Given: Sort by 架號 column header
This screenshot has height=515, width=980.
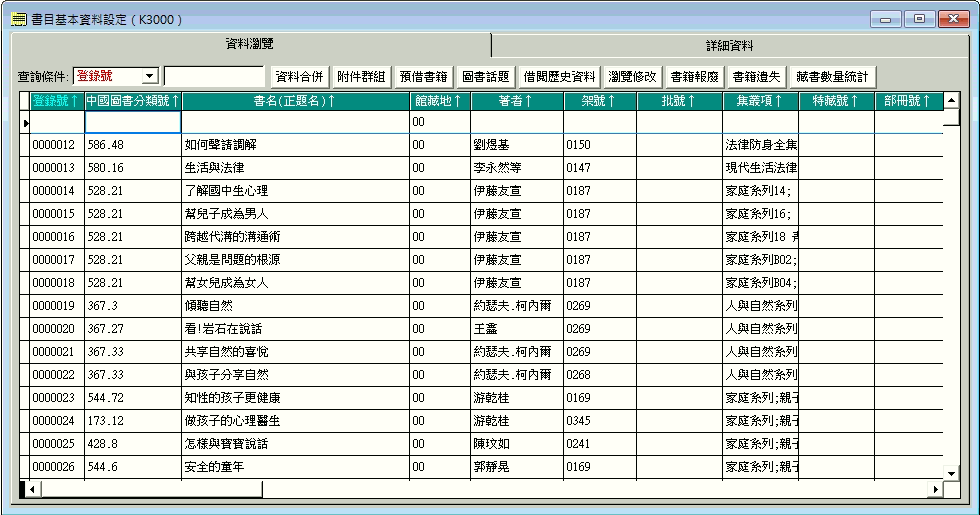Looking at the screenshot, I should pos(599,101).
